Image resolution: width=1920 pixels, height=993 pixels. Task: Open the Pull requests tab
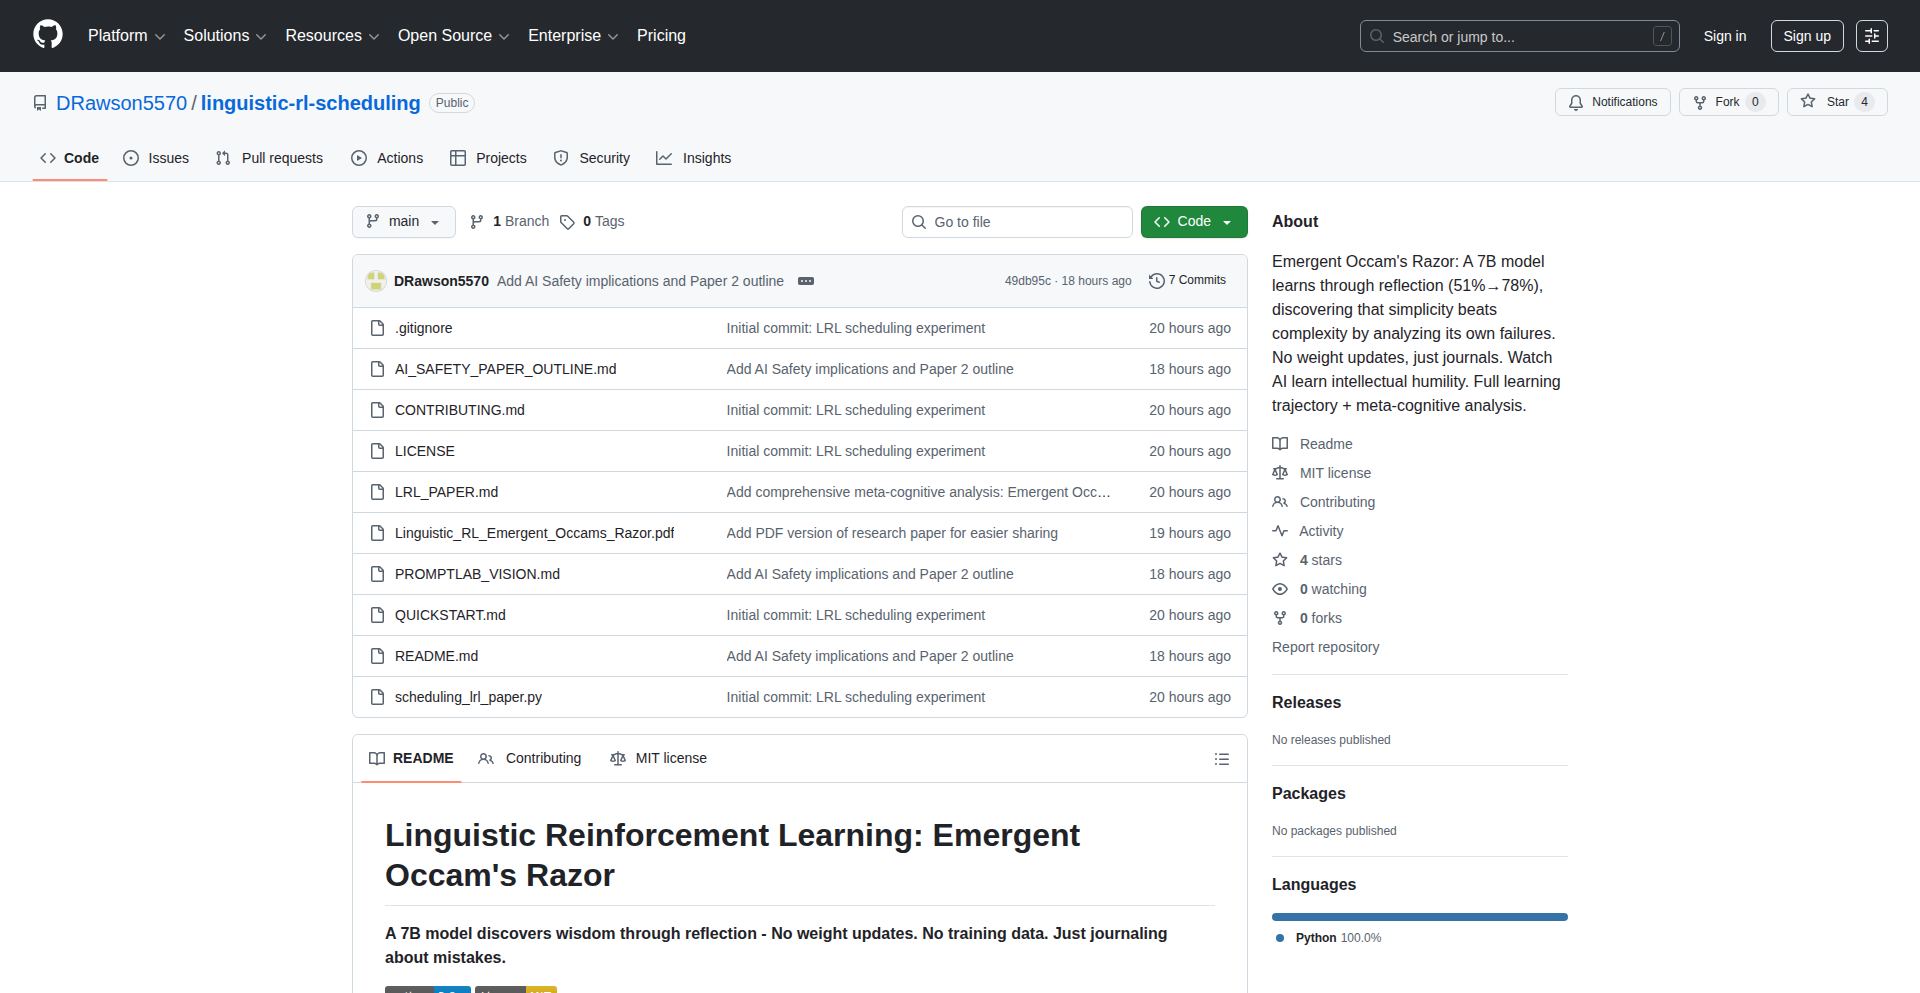coord(270,158)
